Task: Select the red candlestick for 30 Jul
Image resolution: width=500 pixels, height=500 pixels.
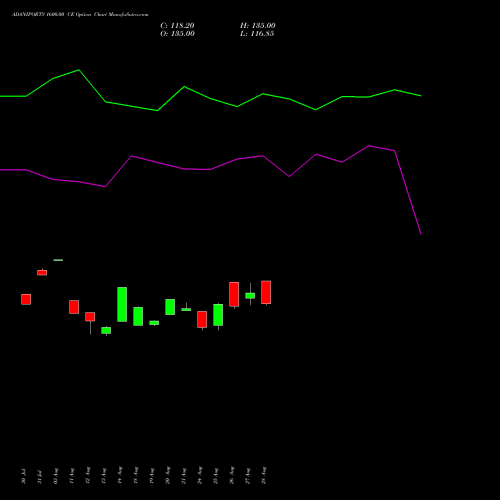Action: coord(26,299)
